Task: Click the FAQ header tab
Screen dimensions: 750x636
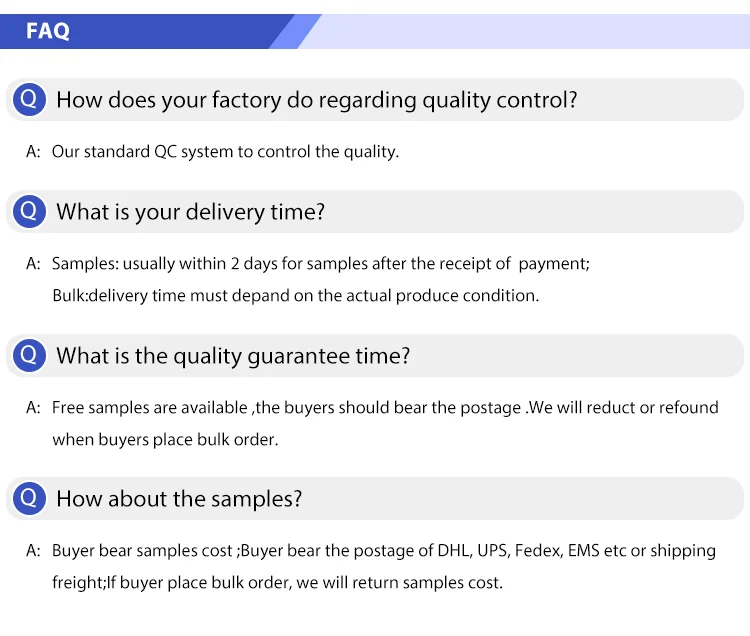Action: point(48,31)
